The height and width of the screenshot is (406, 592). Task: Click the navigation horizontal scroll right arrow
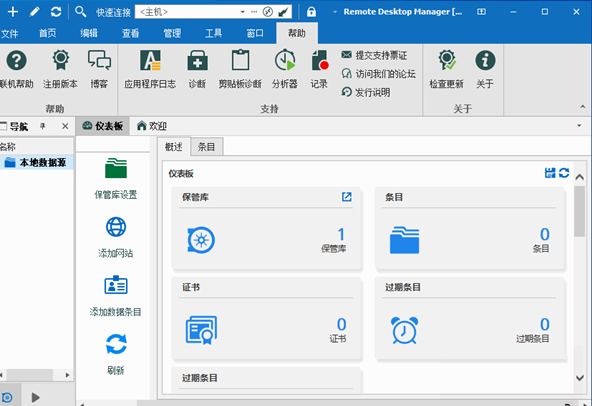[x=67, y=375]
